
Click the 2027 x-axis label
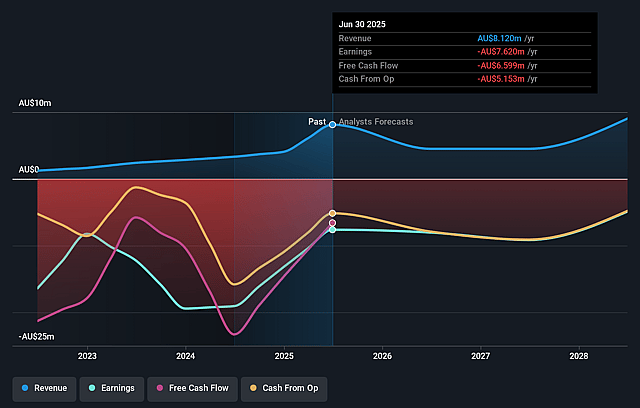480,356
